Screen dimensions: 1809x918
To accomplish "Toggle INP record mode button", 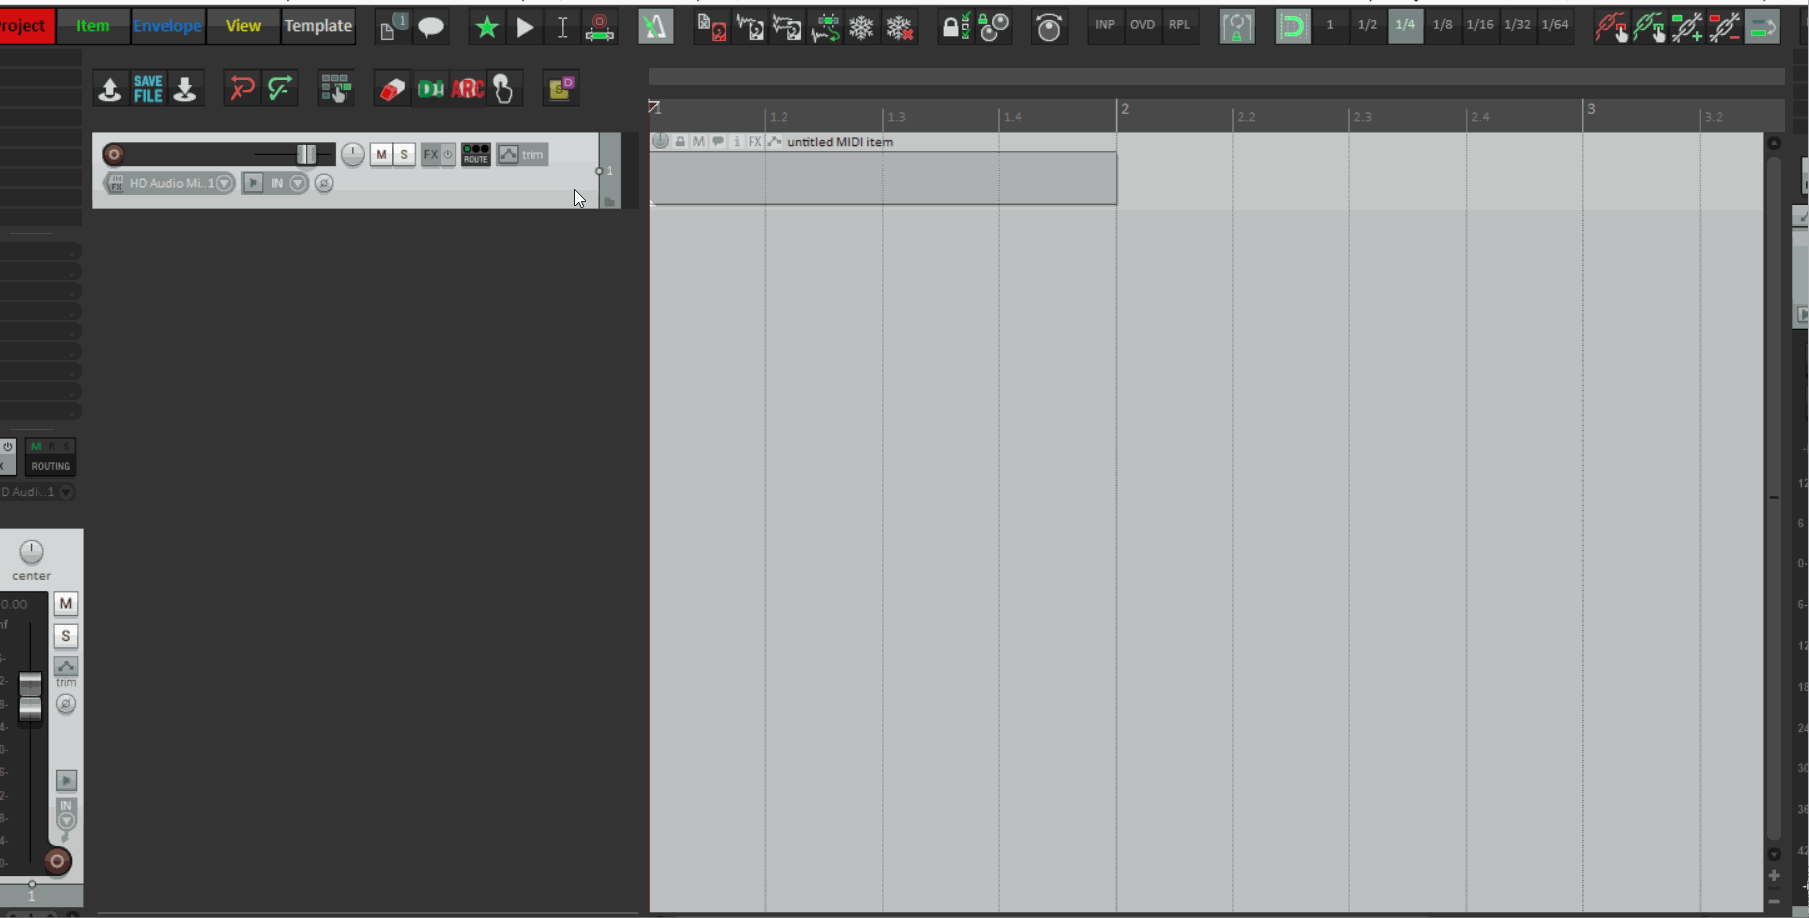I will click(1105, 25).
